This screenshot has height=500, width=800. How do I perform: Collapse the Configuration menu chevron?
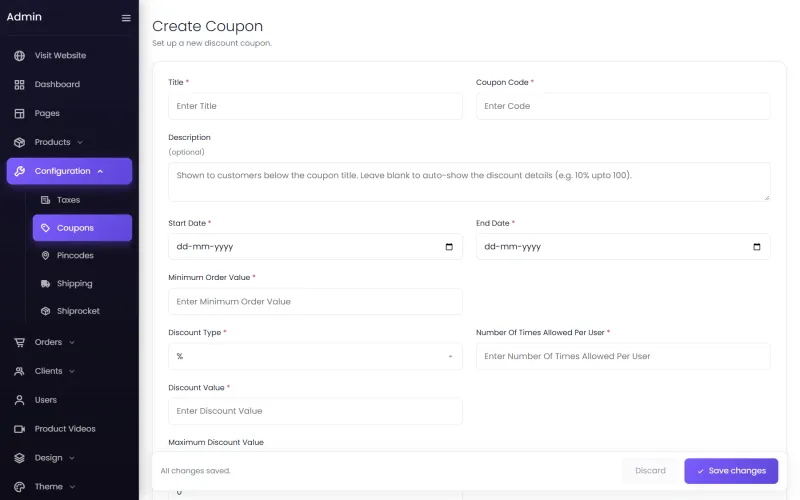101,171
